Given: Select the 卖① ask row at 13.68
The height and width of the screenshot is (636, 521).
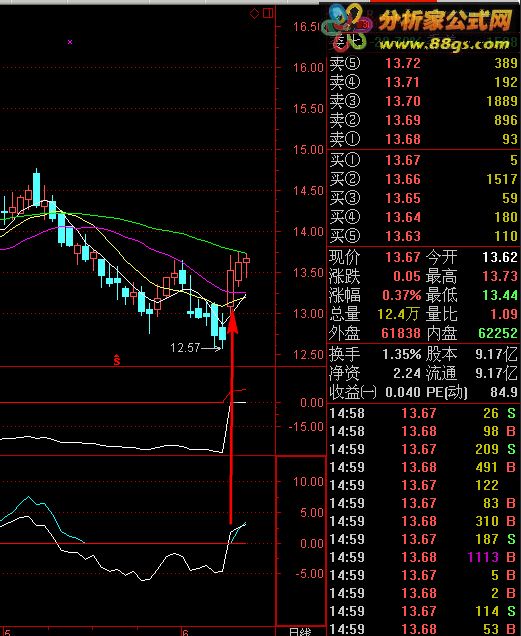Looking at the screenshot, I should [x=423, y=140].
